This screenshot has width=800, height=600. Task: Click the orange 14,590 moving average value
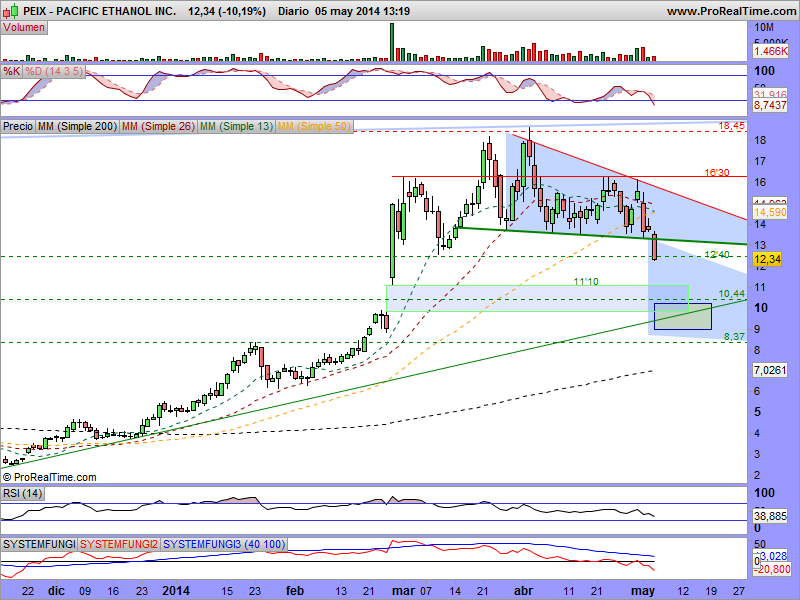770,212
